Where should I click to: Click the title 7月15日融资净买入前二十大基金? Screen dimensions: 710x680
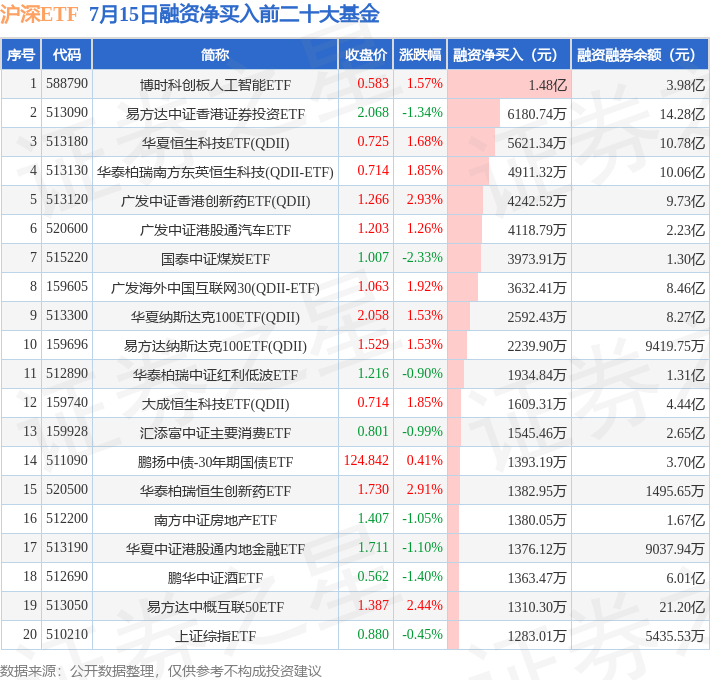(234, 14)
